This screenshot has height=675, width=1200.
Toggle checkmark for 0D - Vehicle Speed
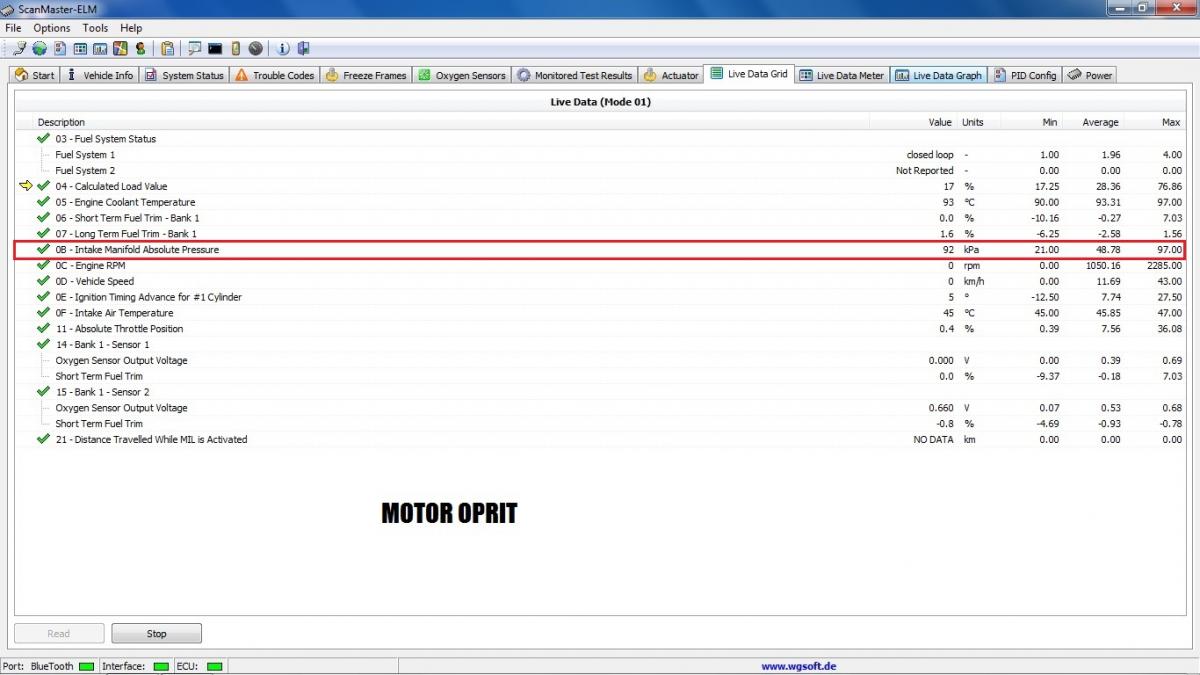(x=43, y=281)
